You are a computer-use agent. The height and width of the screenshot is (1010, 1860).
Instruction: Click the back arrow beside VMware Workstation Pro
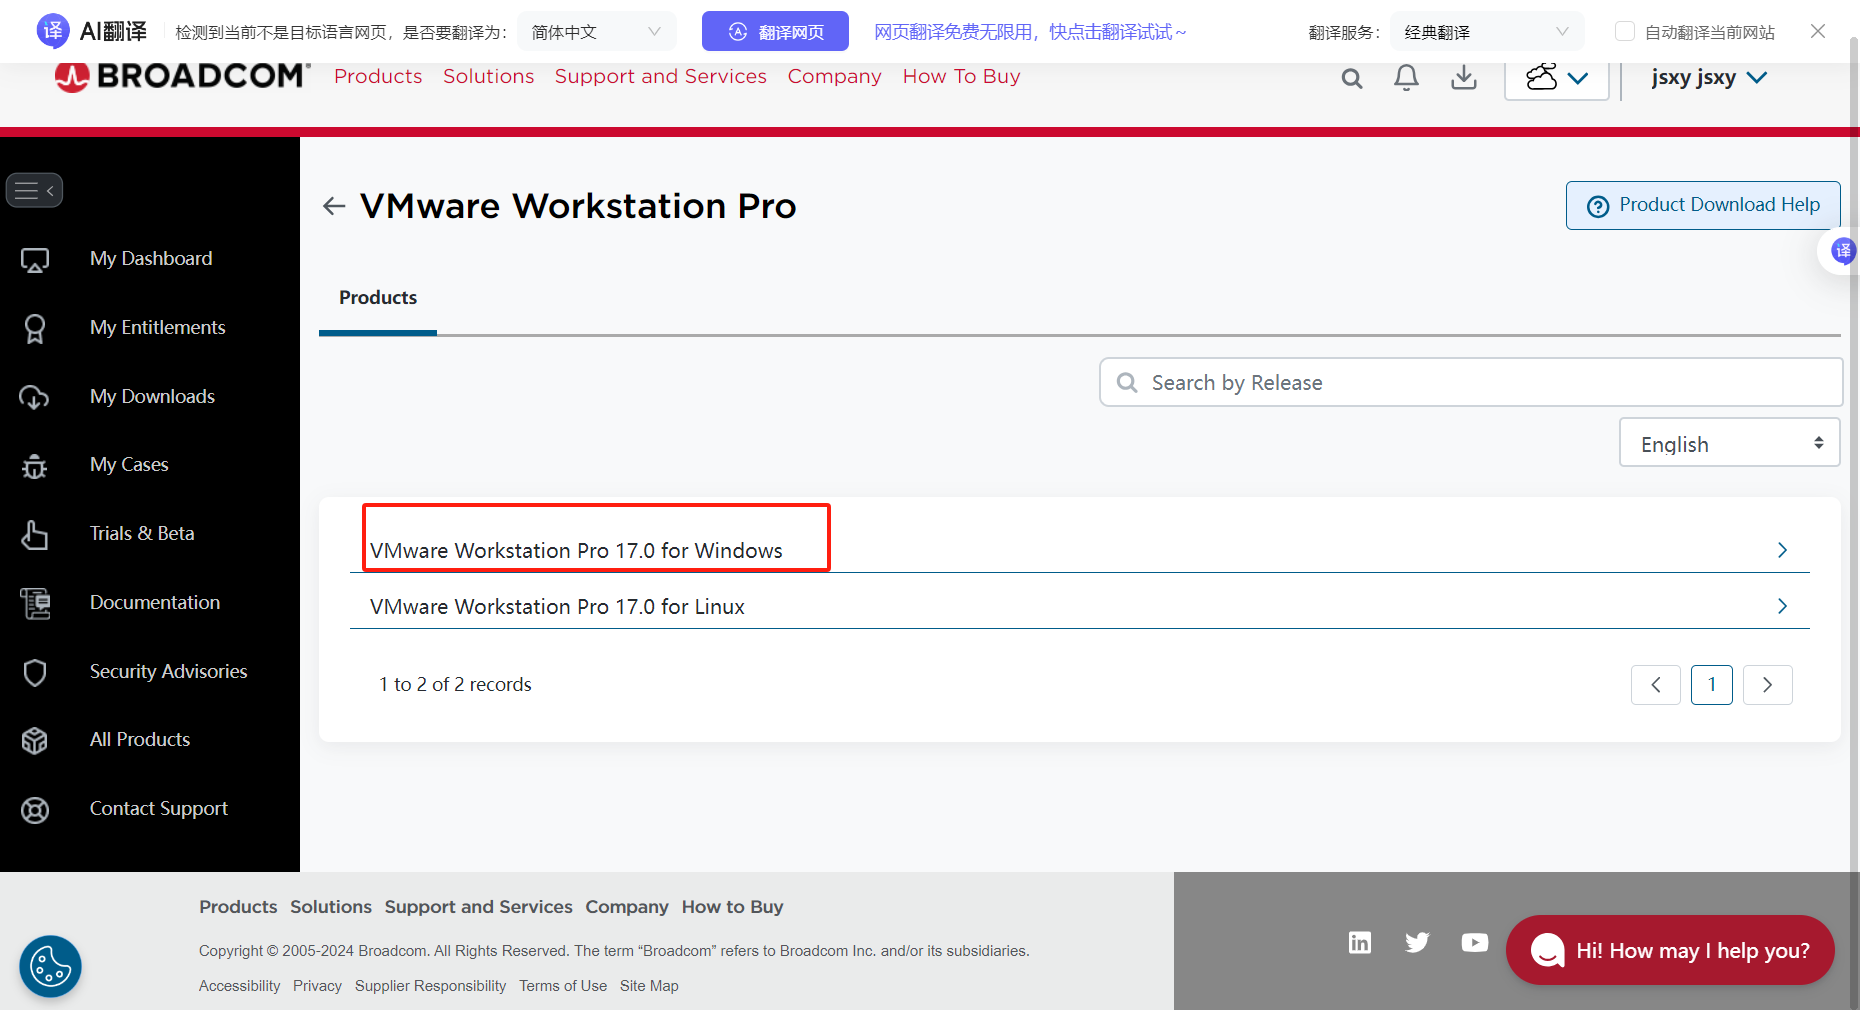pos(334,206)
